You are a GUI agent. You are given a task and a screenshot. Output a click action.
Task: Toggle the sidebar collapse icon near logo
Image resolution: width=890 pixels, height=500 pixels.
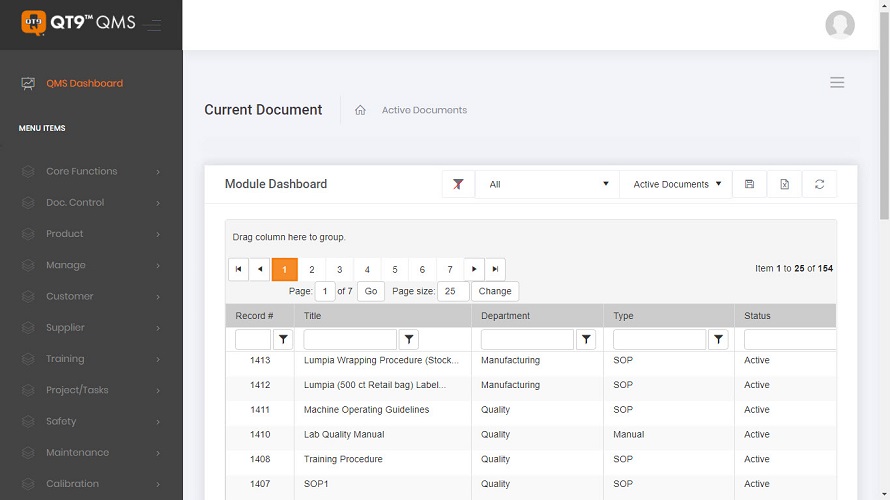click(152, 25)
